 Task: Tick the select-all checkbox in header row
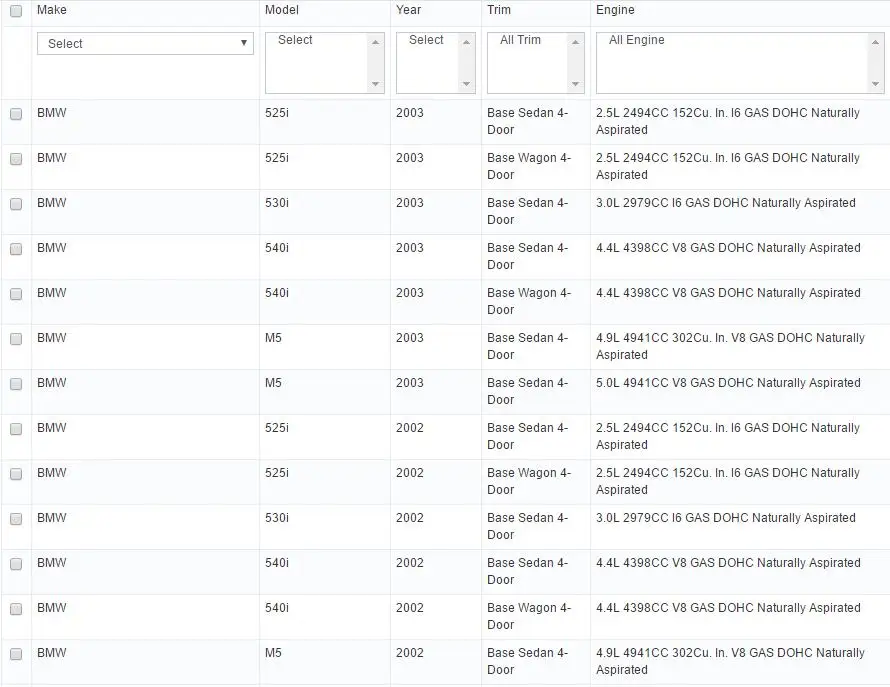pyautogui.click(x=16, y=11)
